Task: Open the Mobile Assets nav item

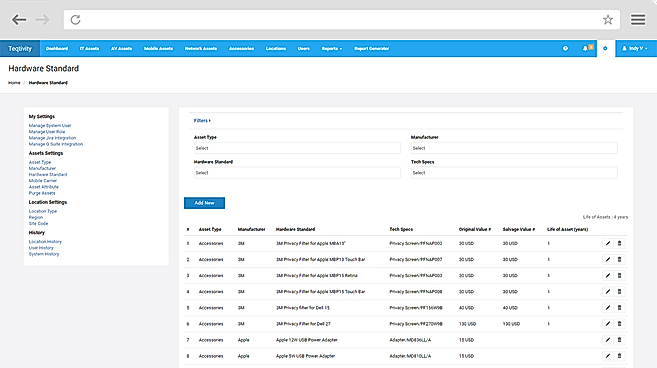Action: pos(158,49)
